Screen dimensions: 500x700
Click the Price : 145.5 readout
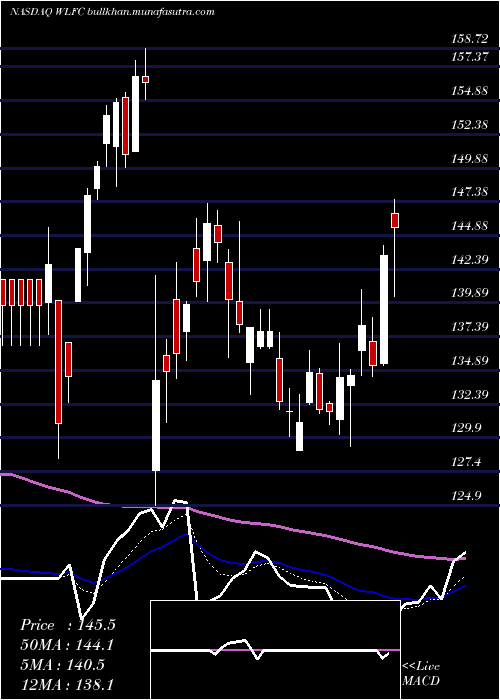point(68,625)
